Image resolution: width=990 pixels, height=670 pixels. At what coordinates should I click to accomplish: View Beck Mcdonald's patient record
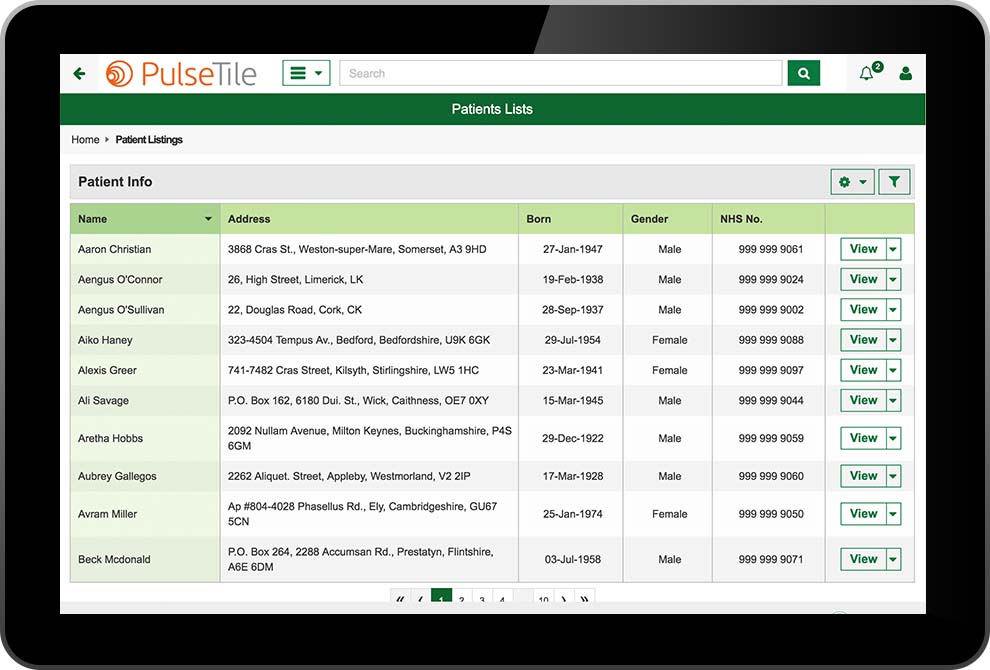click(863, 560)
